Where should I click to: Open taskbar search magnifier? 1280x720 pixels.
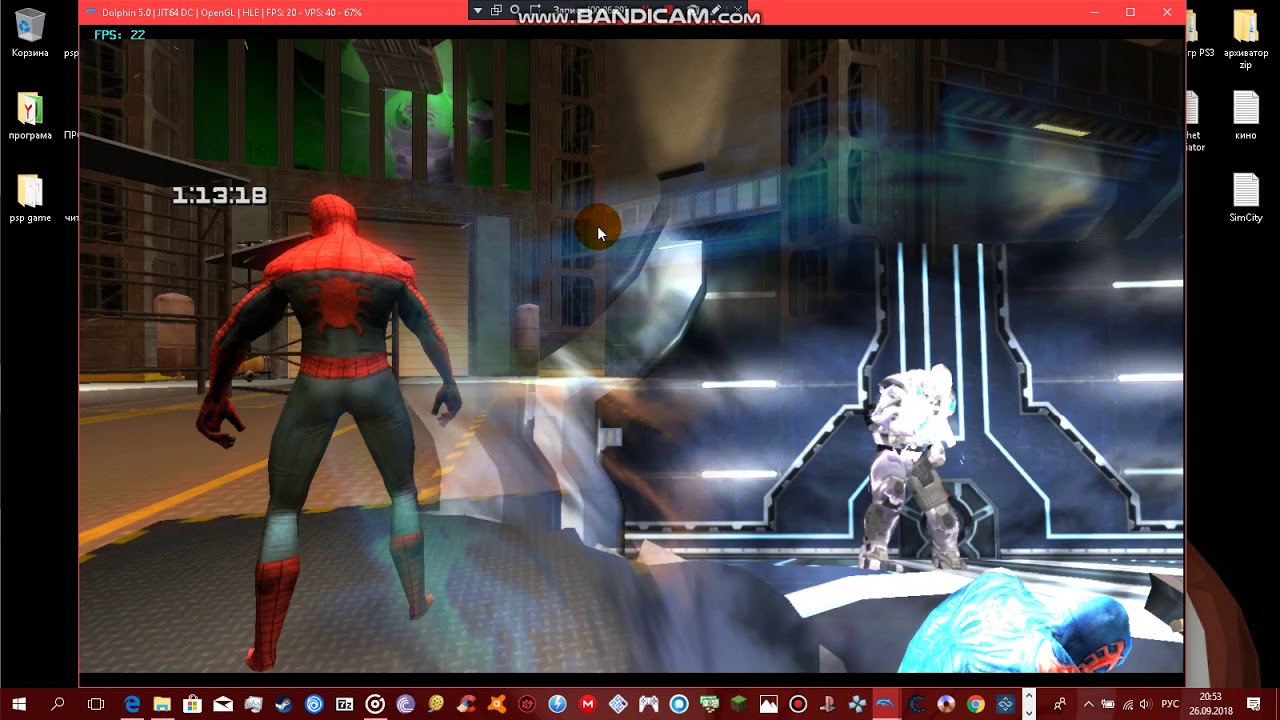pos(58,704)
